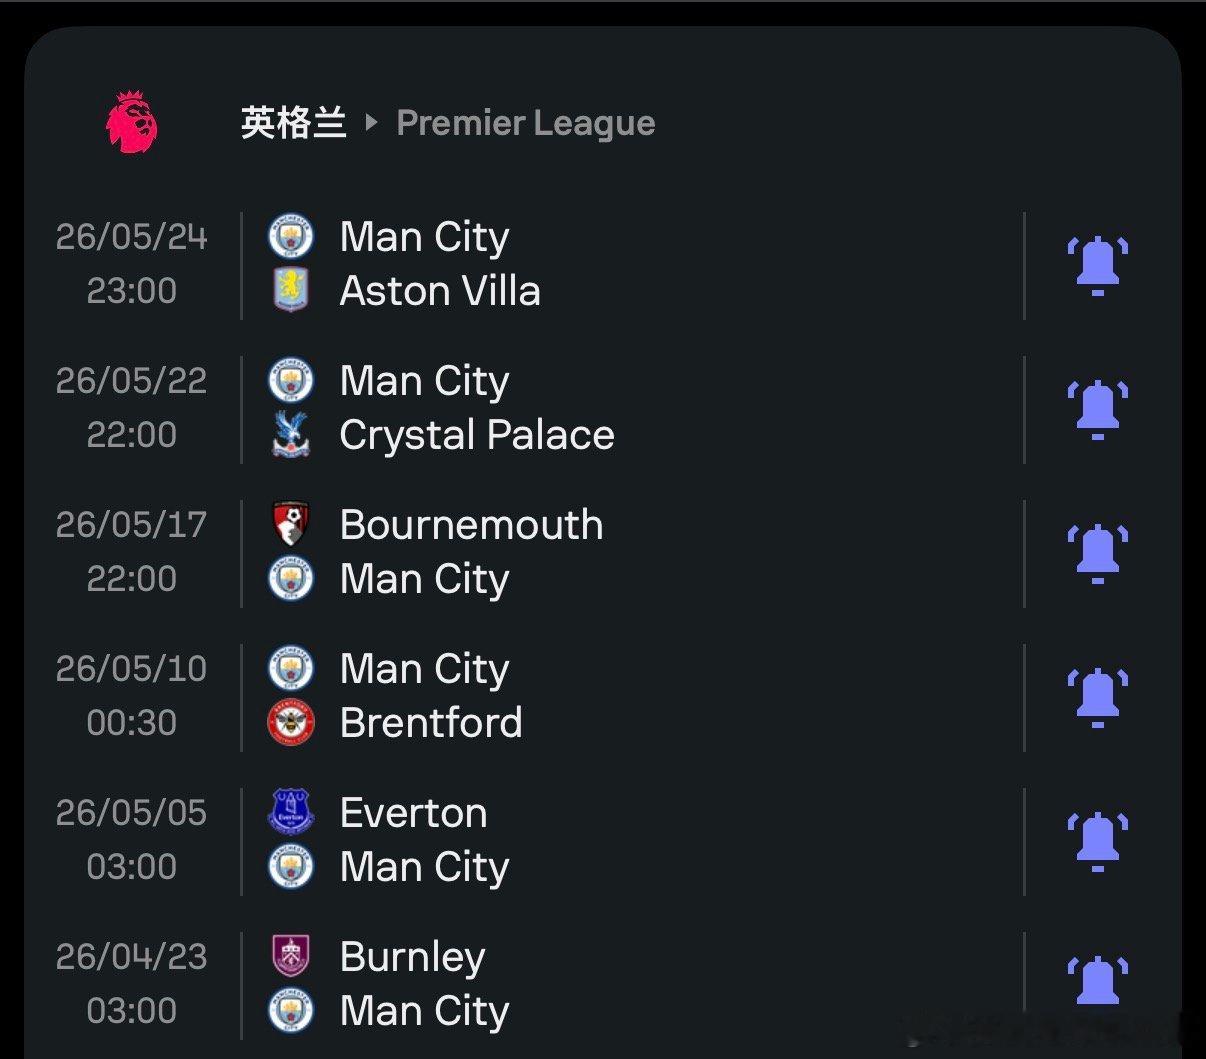Enable notification for Bournemouth vs Man City
Viewport: 1206px width, 1059px height.
point(1097,553)
